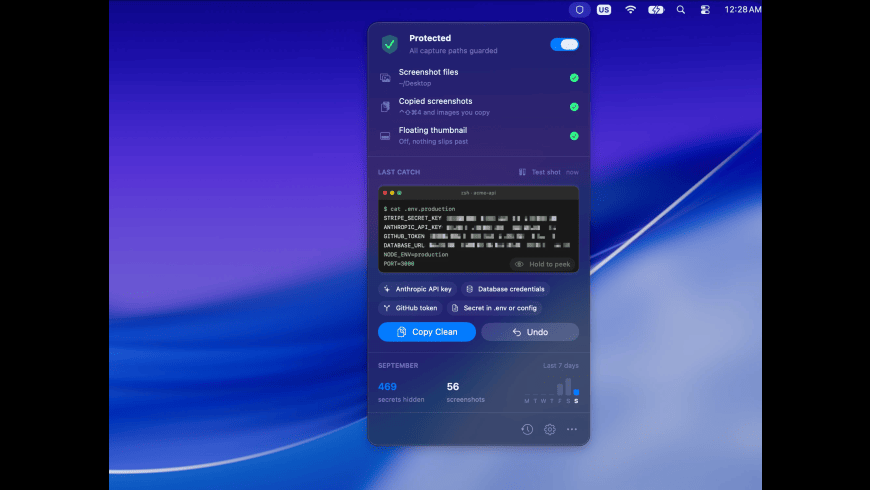Open Spotlight search icon

point(681,9)
